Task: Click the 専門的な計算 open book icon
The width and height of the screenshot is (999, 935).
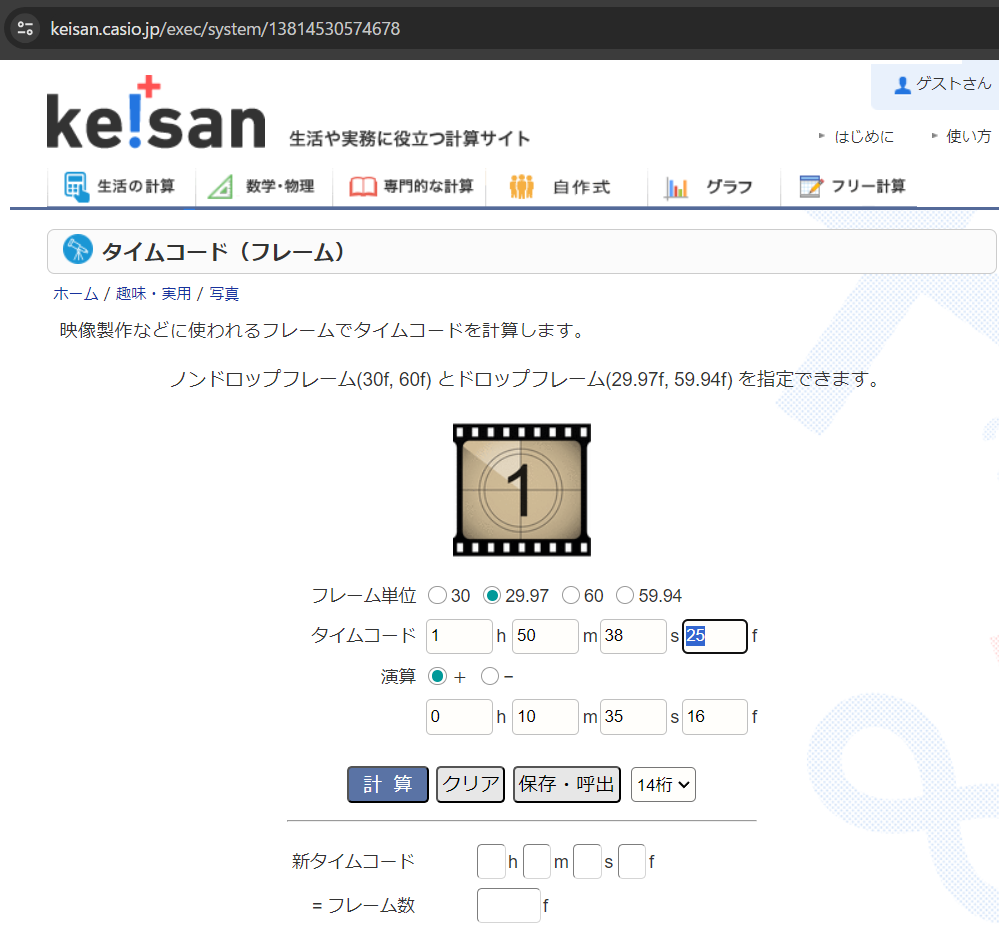Action: 363,187
